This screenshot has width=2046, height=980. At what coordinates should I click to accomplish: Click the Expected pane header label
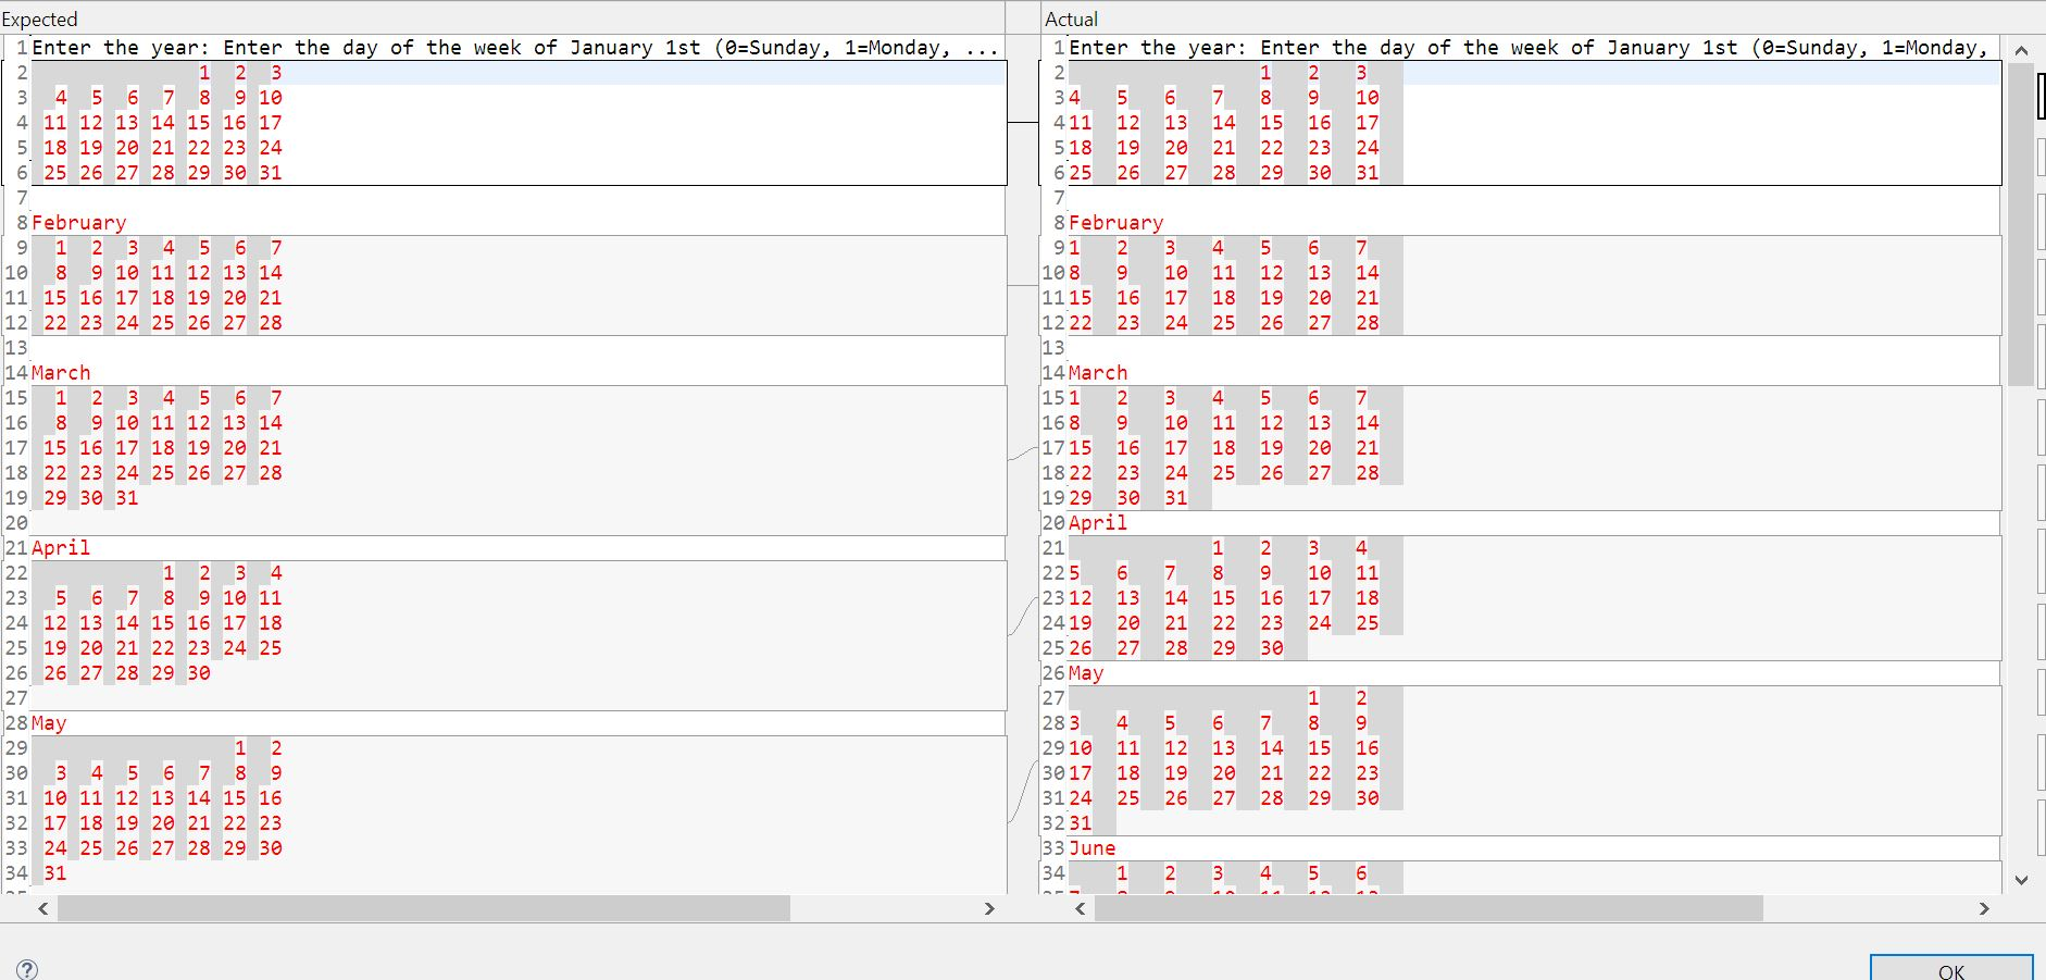coord(40,19)
